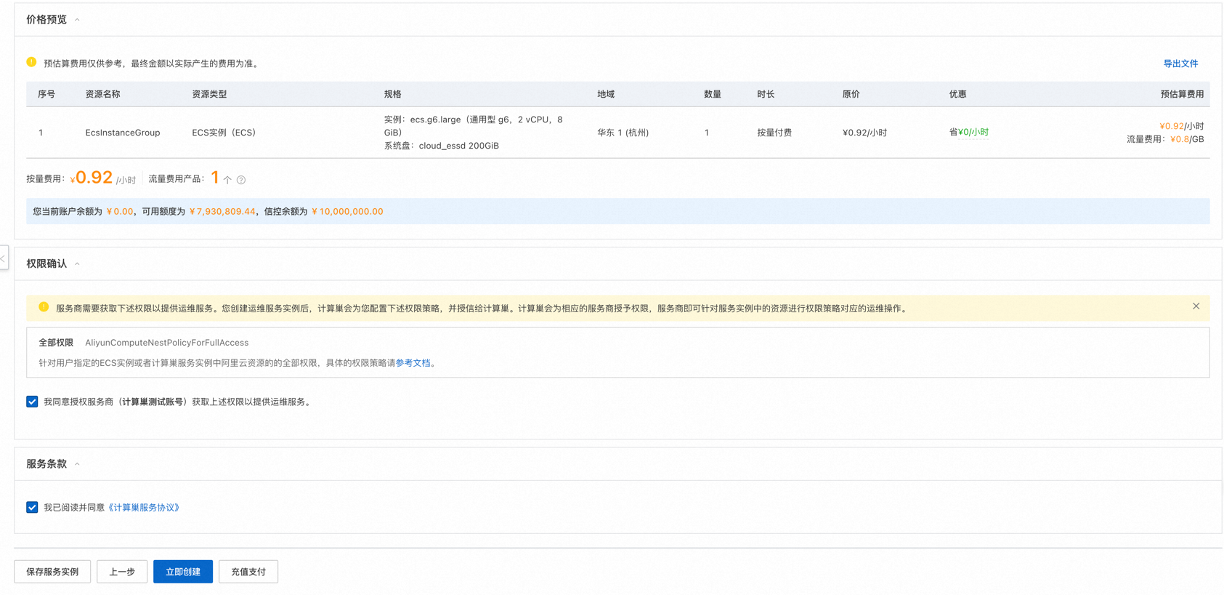Toggle the 我已阅读并同意 agreement checkbox
The height and width of the screenshot is (596, 1224).
tap(33, 507)
